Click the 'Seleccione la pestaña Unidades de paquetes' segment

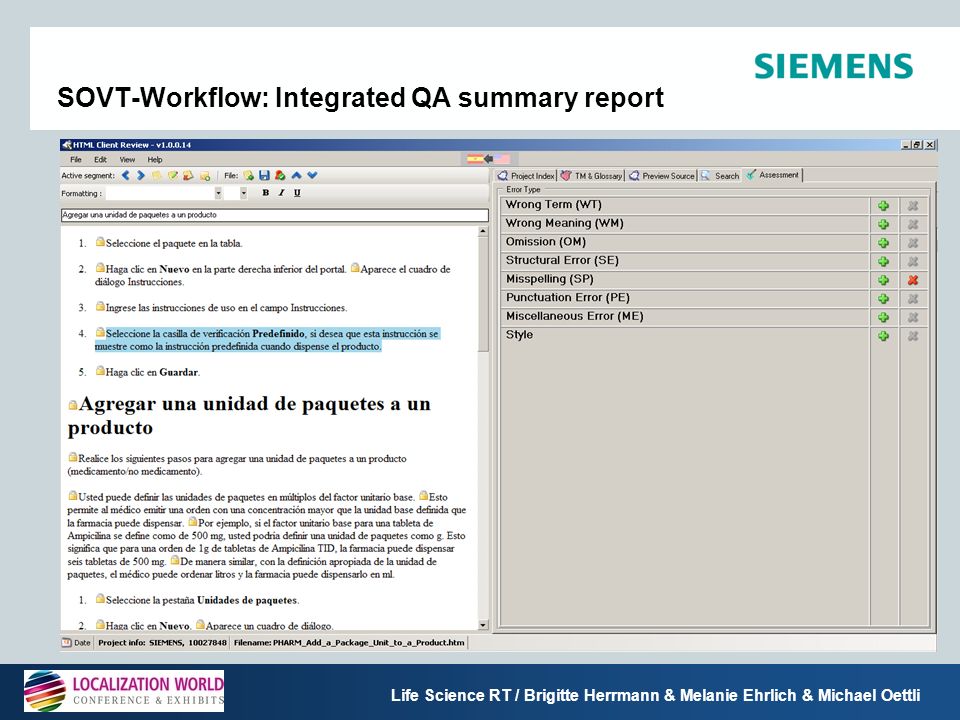pos(197,600)
